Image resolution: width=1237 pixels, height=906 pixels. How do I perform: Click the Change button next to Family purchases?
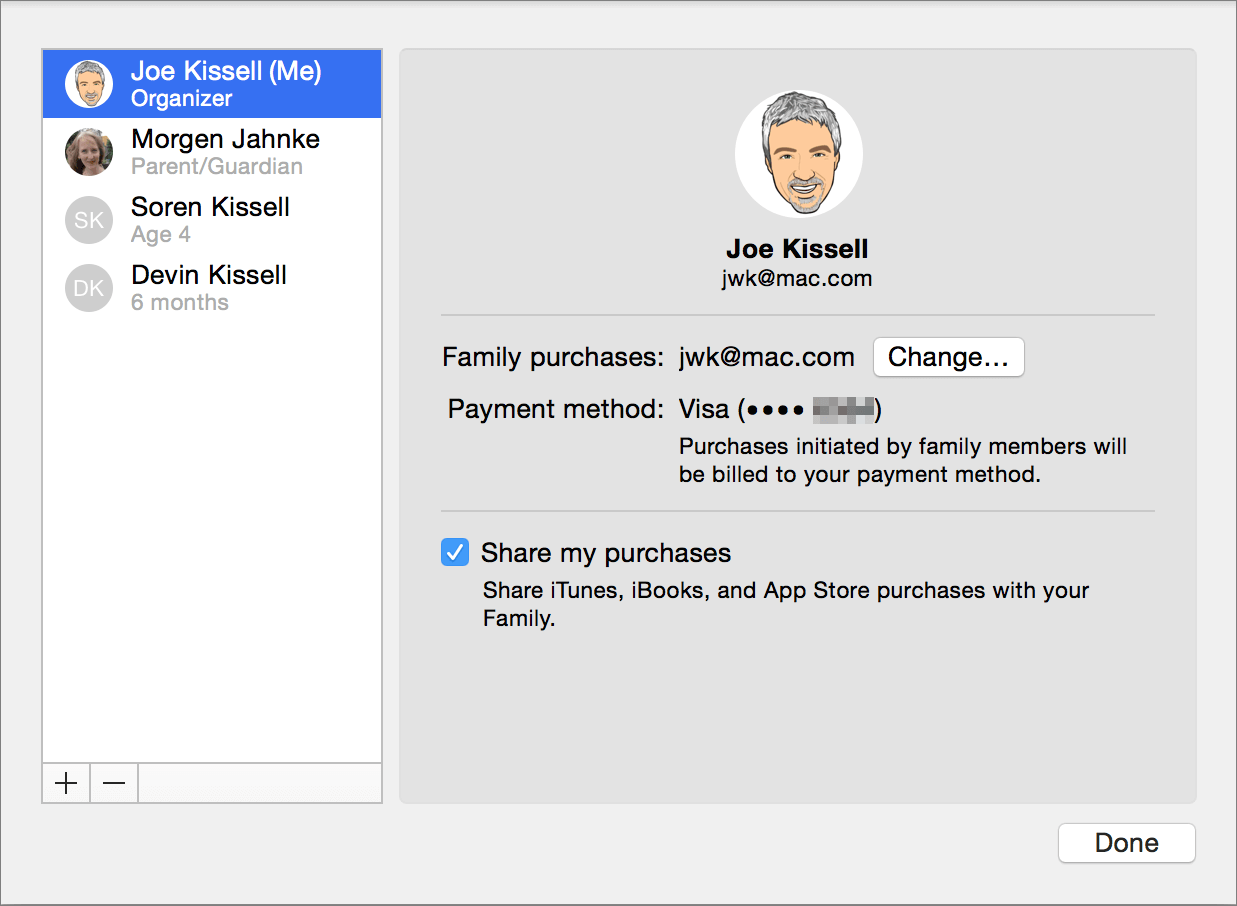[x=948, y=357]
